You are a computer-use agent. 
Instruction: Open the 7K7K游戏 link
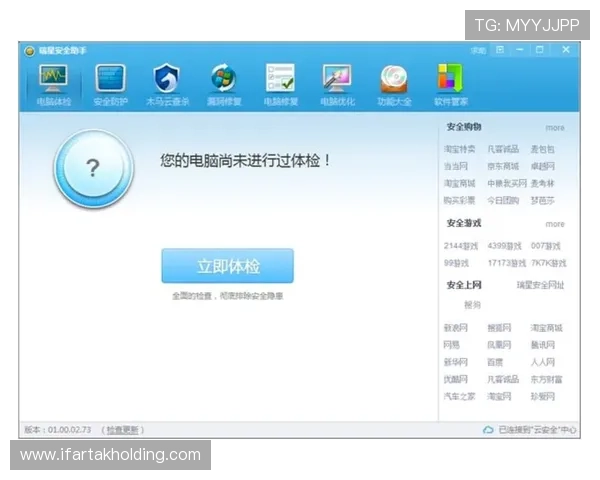point(549,263)
